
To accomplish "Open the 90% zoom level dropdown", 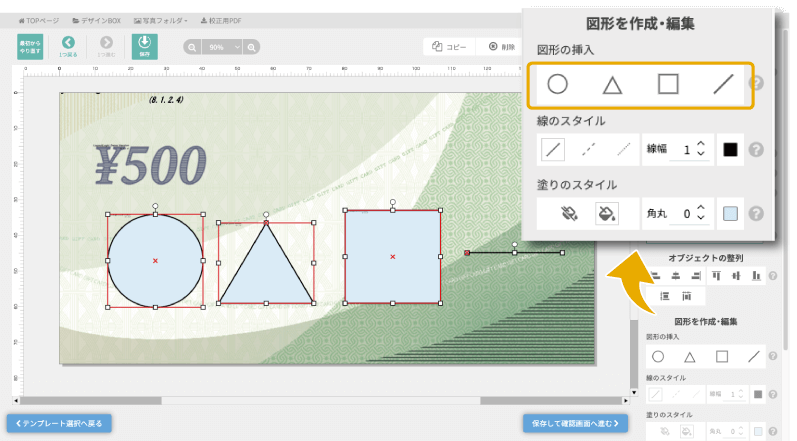I will [x=222, y=47].
